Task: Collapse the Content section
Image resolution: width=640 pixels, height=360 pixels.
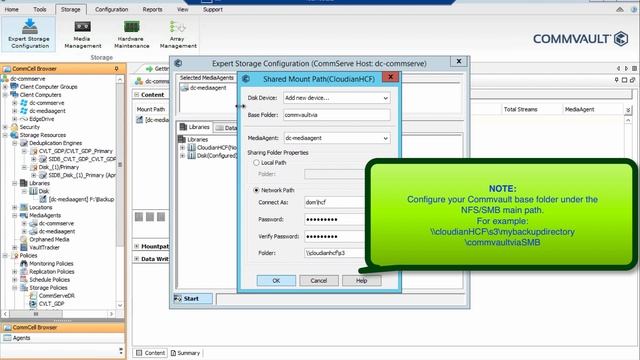Action: point(137,95)
